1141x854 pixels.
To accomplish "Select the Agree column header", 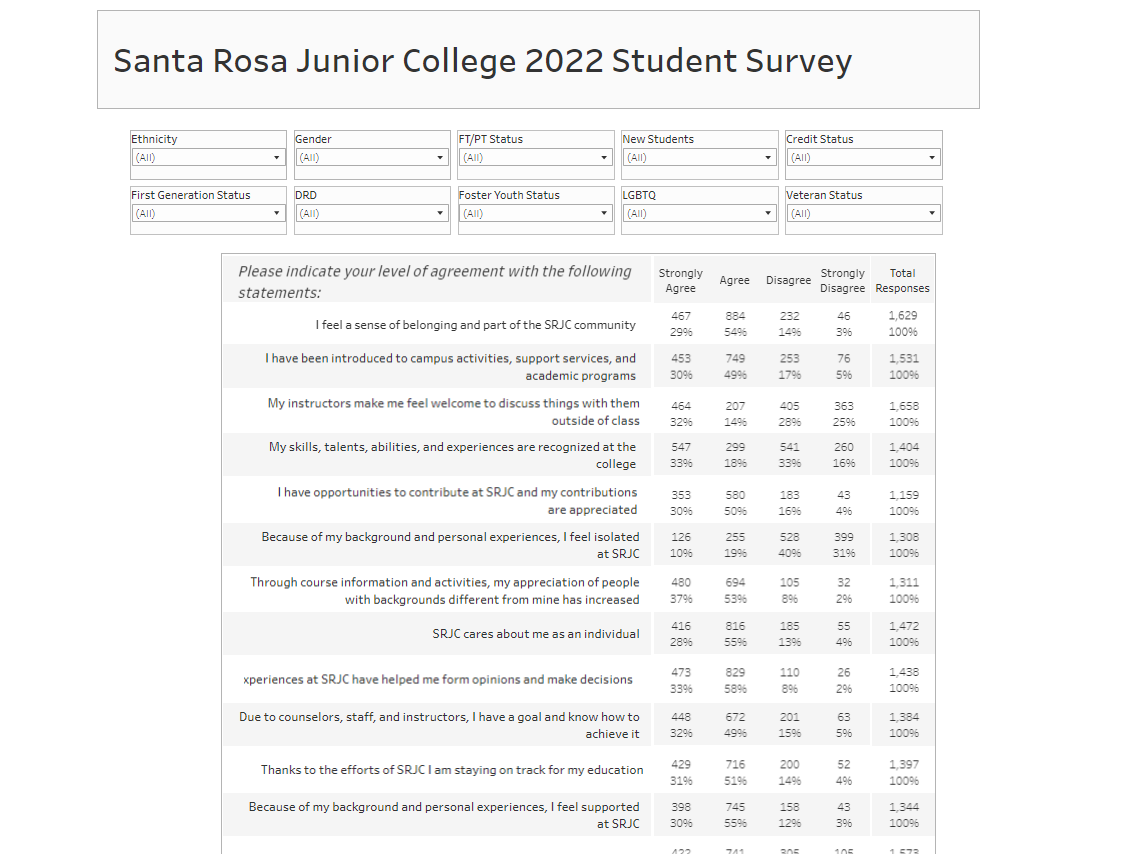I will [735, 280].
